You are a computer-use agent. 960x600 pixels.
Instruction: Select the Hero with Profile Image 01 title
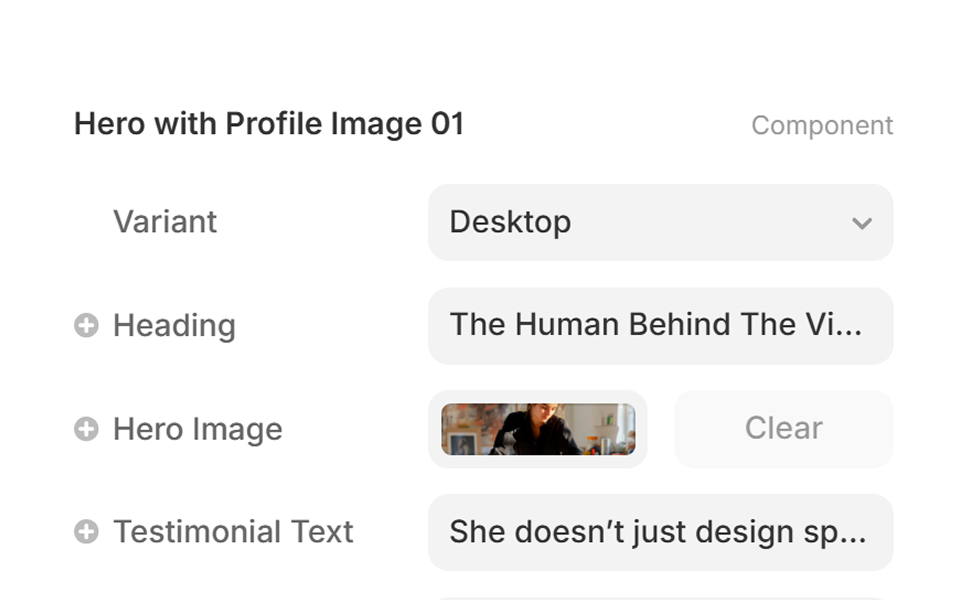pos(269,124)
